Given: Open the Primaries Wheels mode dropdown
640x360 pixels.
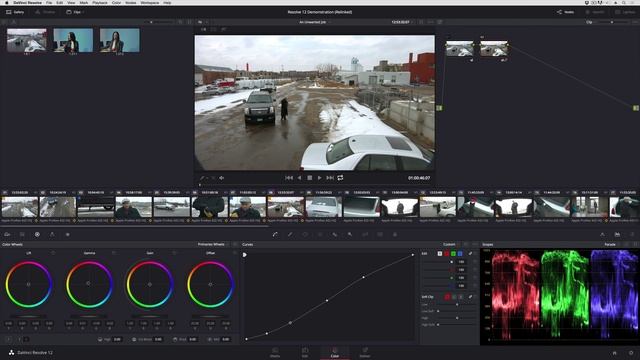Looking at the screenshot, I should (213, 244).
